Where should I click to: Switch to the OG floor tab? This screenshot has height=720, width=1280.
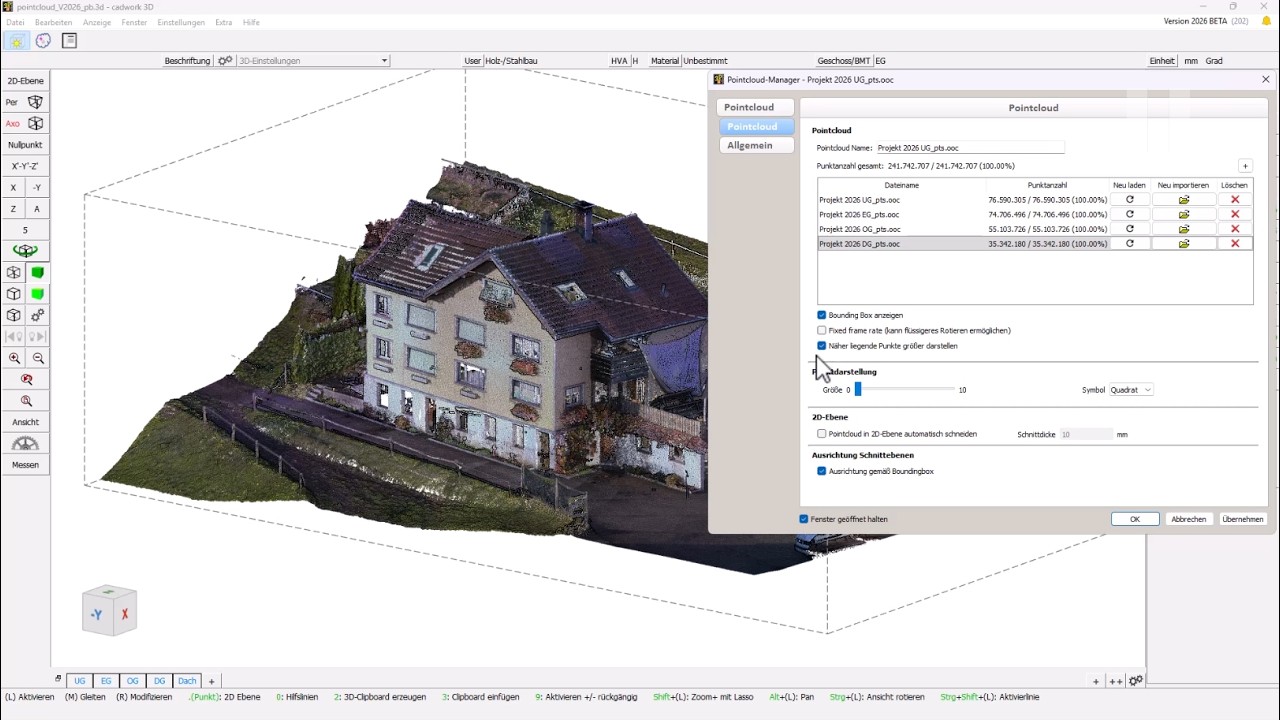pos(133,681)
